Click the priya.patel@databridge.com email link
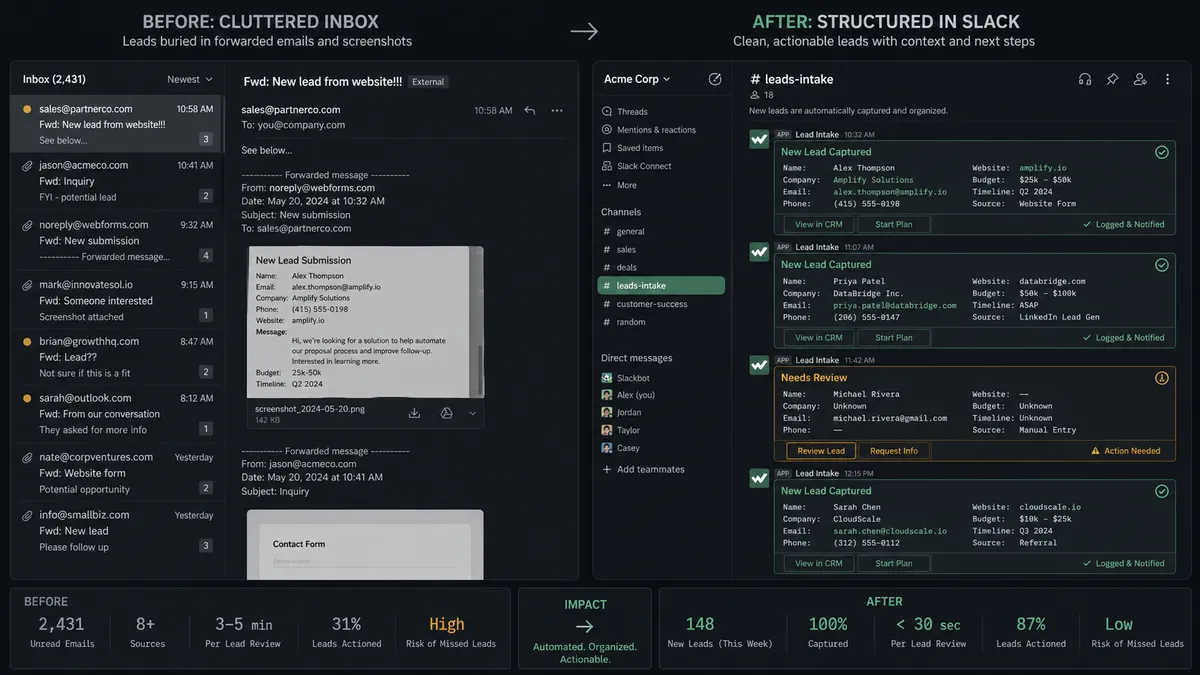The image size is (1200, 675). point(895,305)
